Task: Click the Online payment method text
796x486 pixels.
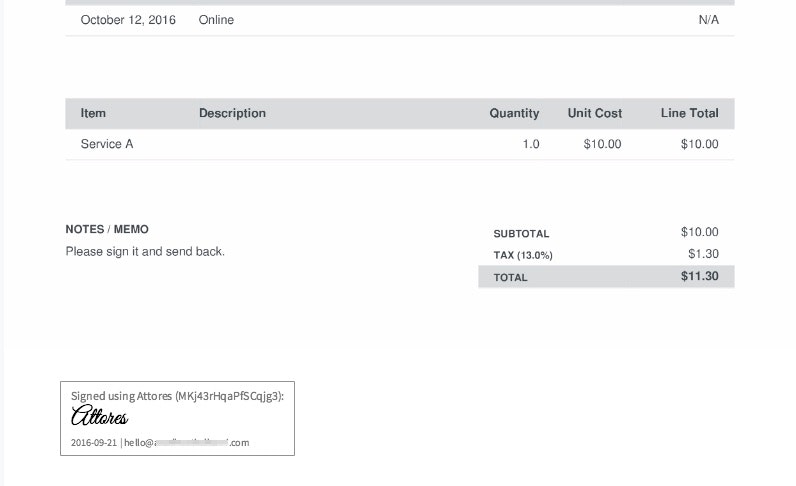Action: pos(216,20)
